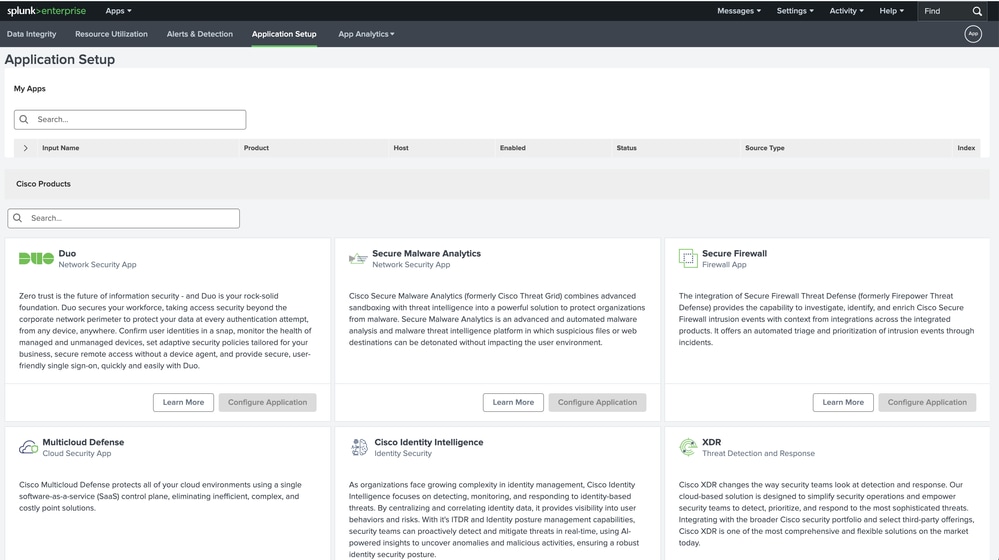Focus the My Apps search field

(130, 119)
